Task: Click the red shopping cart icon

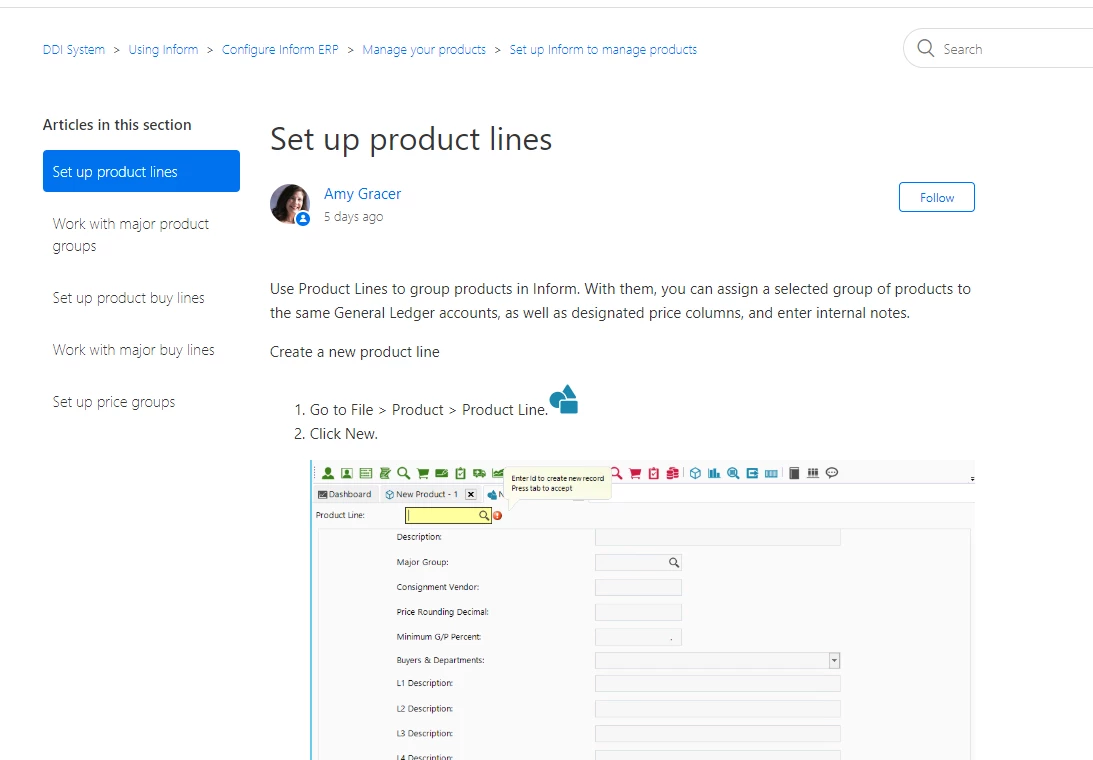Action: pos(635,473)
